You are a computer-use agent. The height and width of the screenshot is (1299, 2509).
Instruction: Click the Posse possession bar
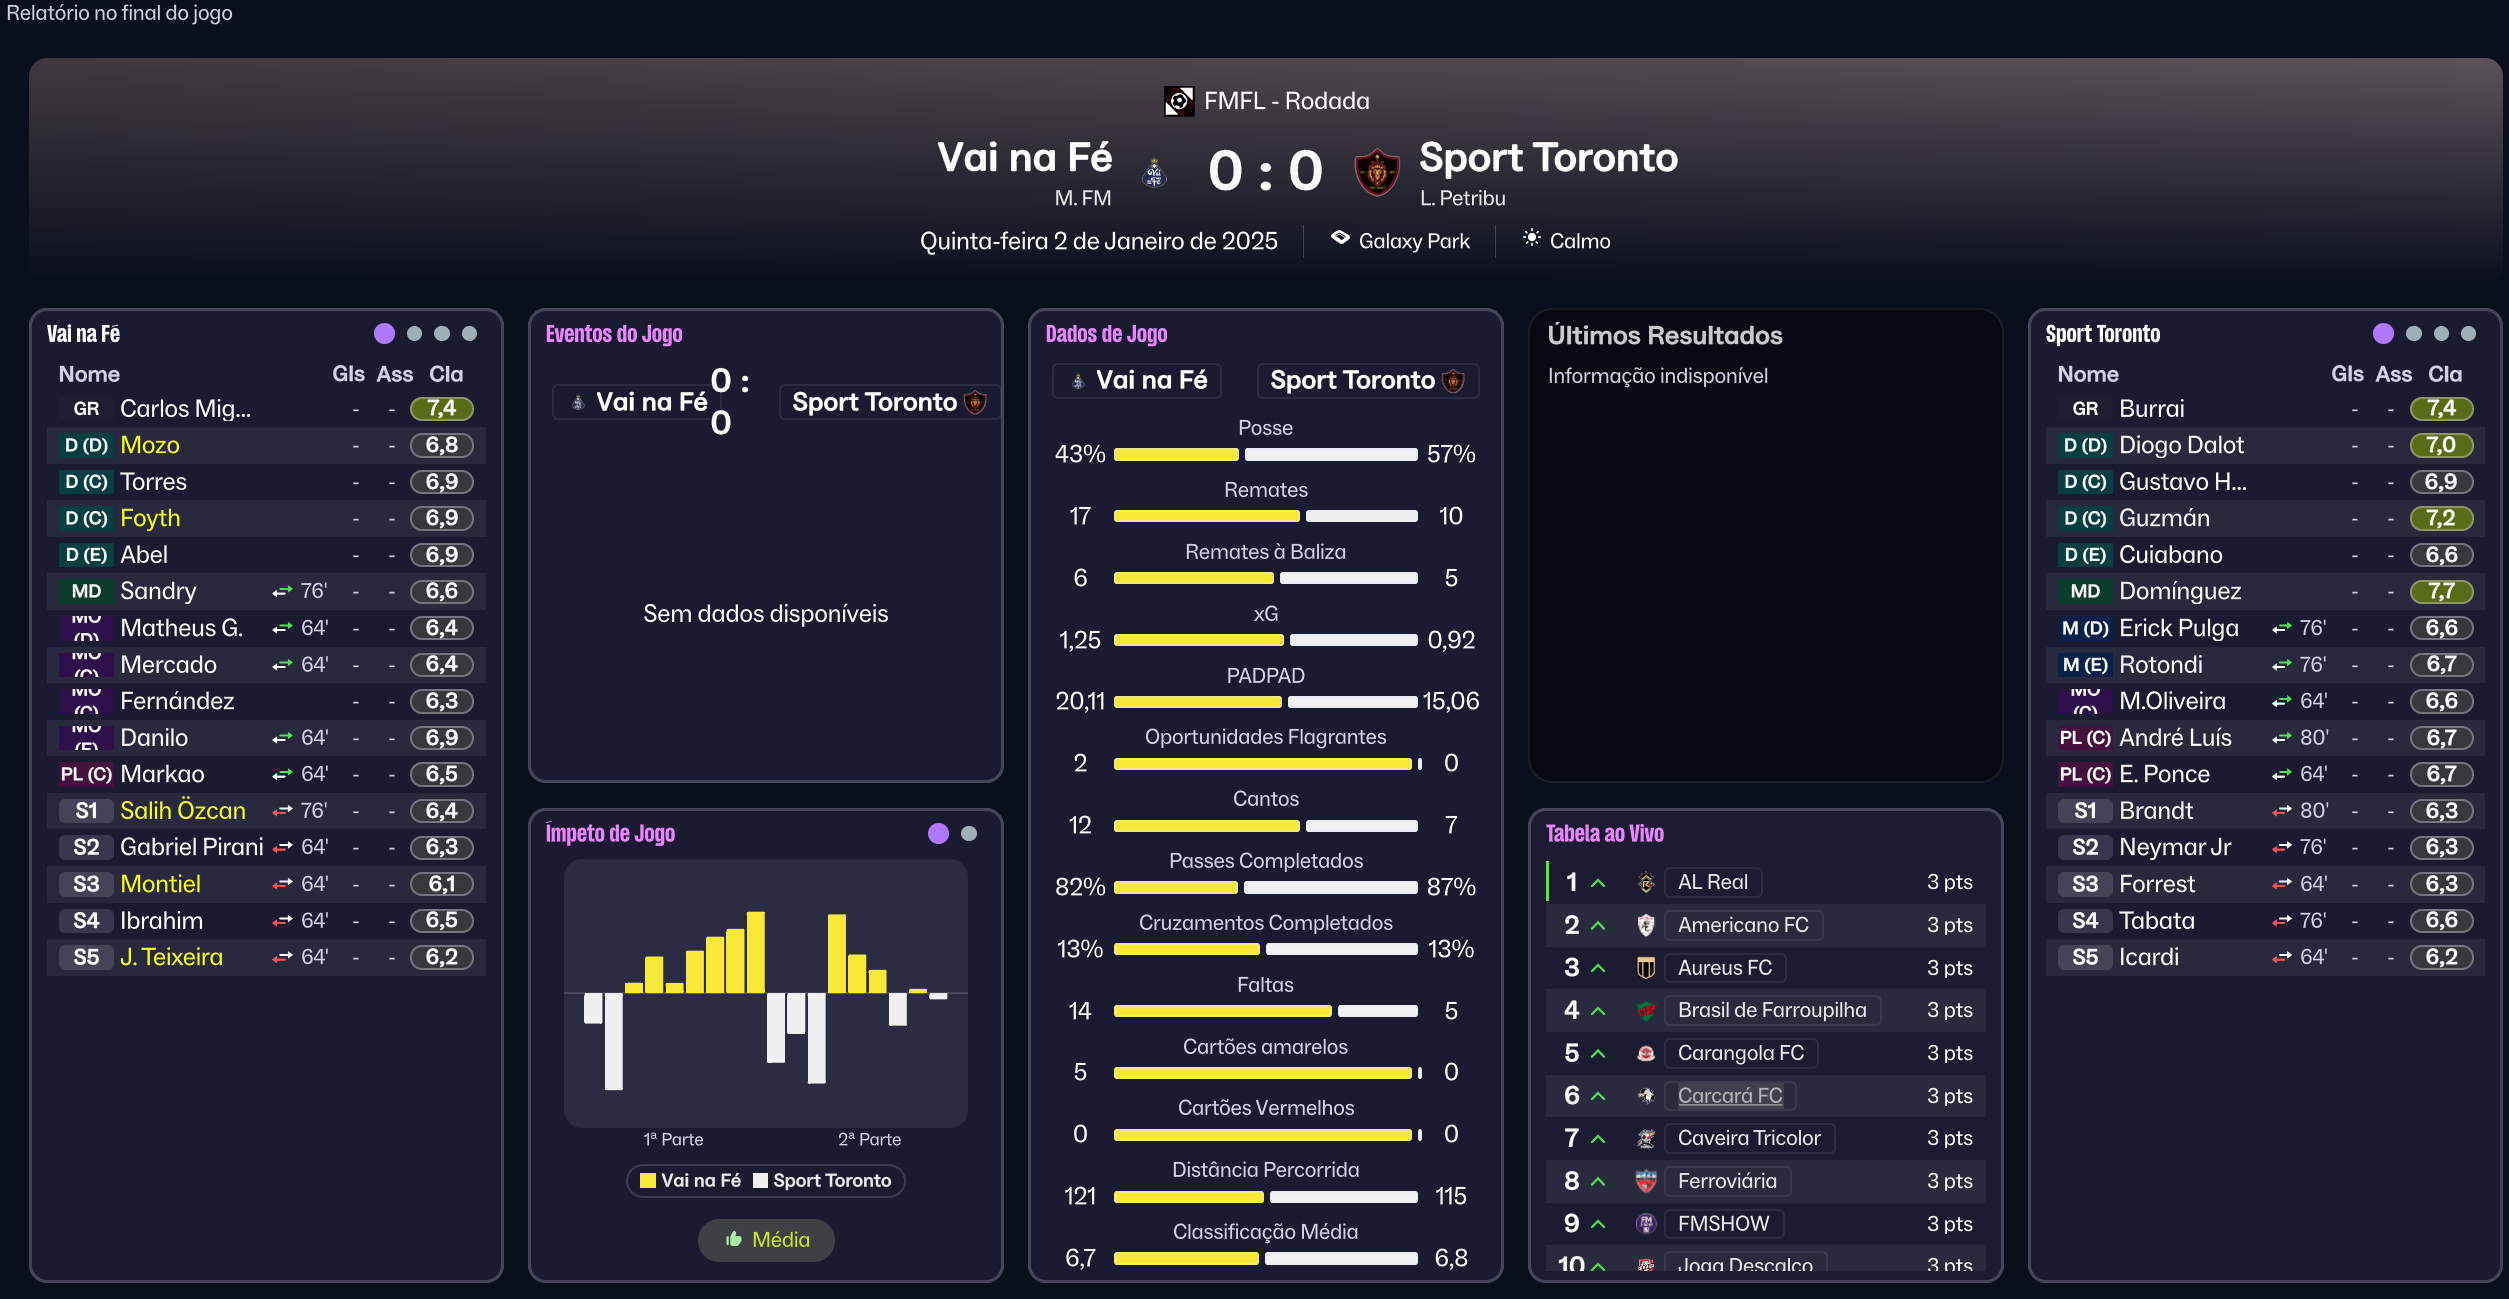click(x=1265, y=454)
